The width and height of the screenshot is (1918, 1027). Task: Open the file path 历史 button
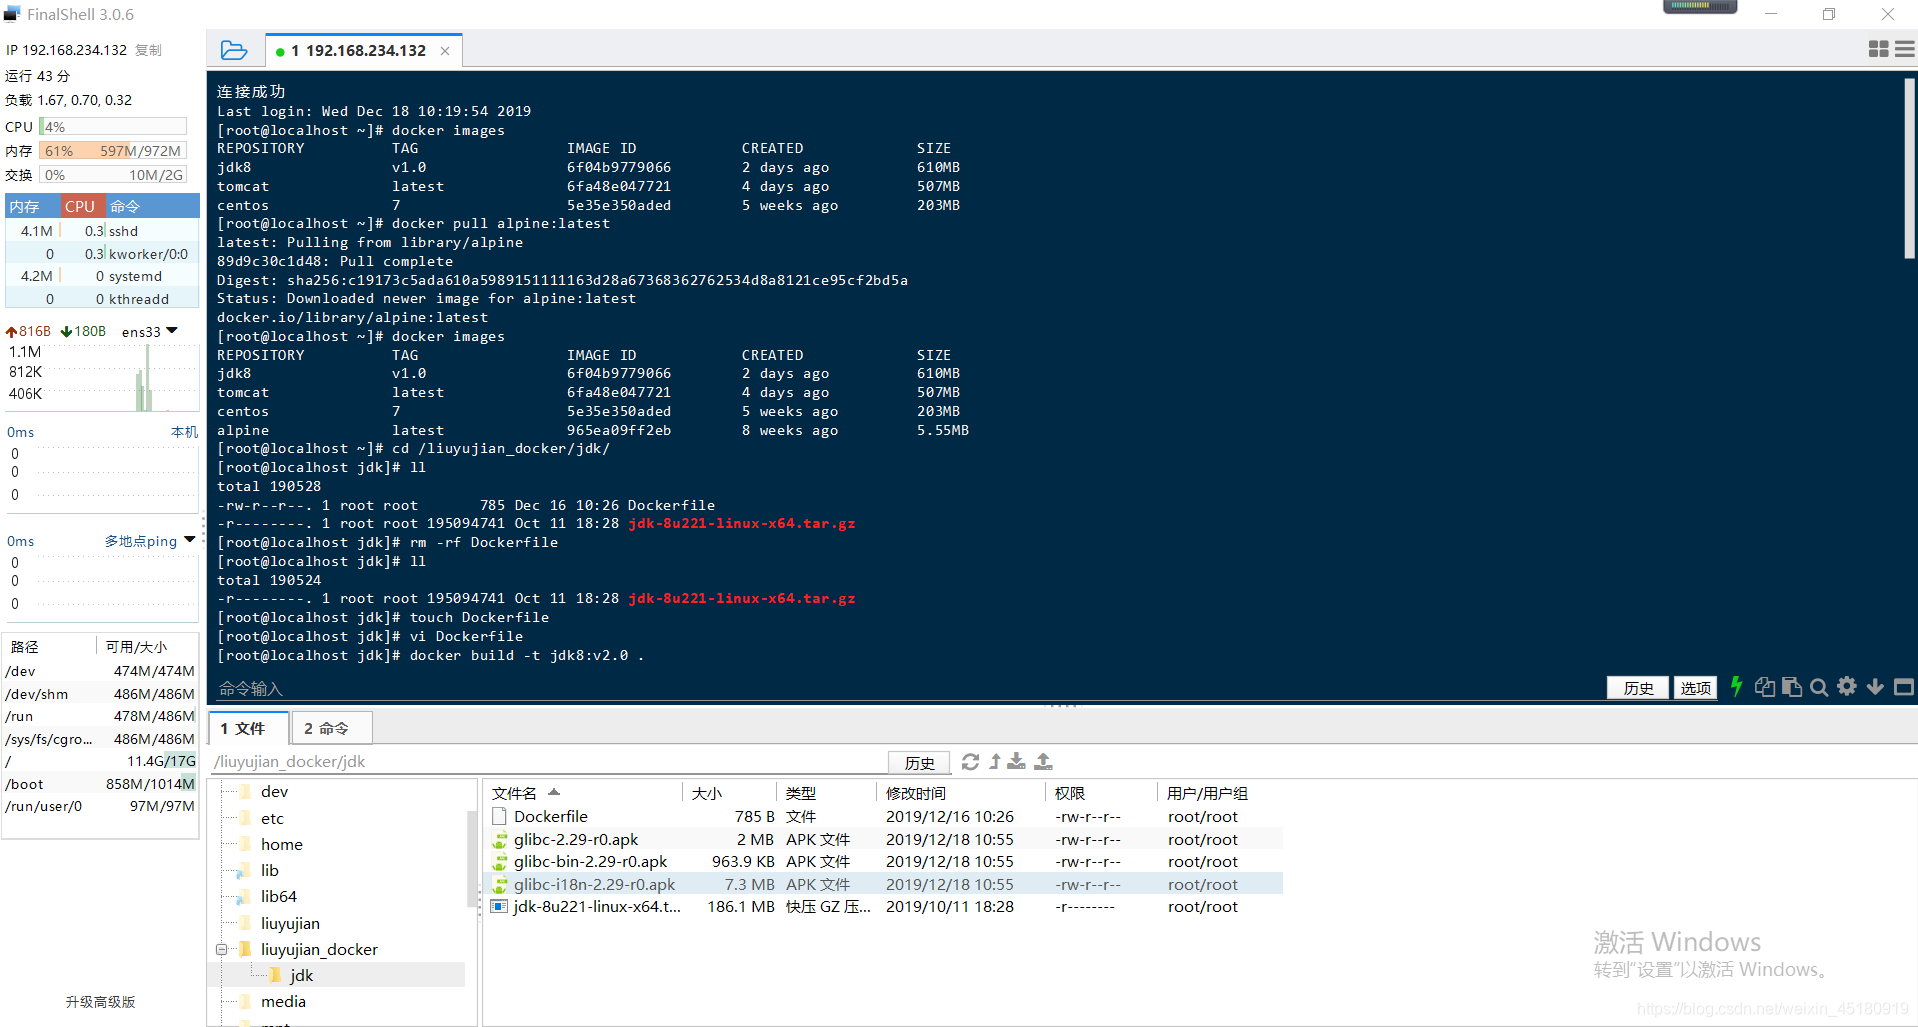coord(919,763)
